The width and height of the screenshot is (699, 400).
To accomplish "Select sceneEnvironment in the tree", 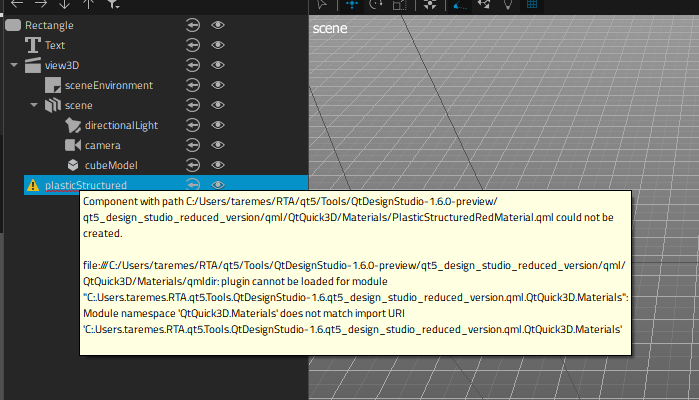I will [x=108, y=85].
